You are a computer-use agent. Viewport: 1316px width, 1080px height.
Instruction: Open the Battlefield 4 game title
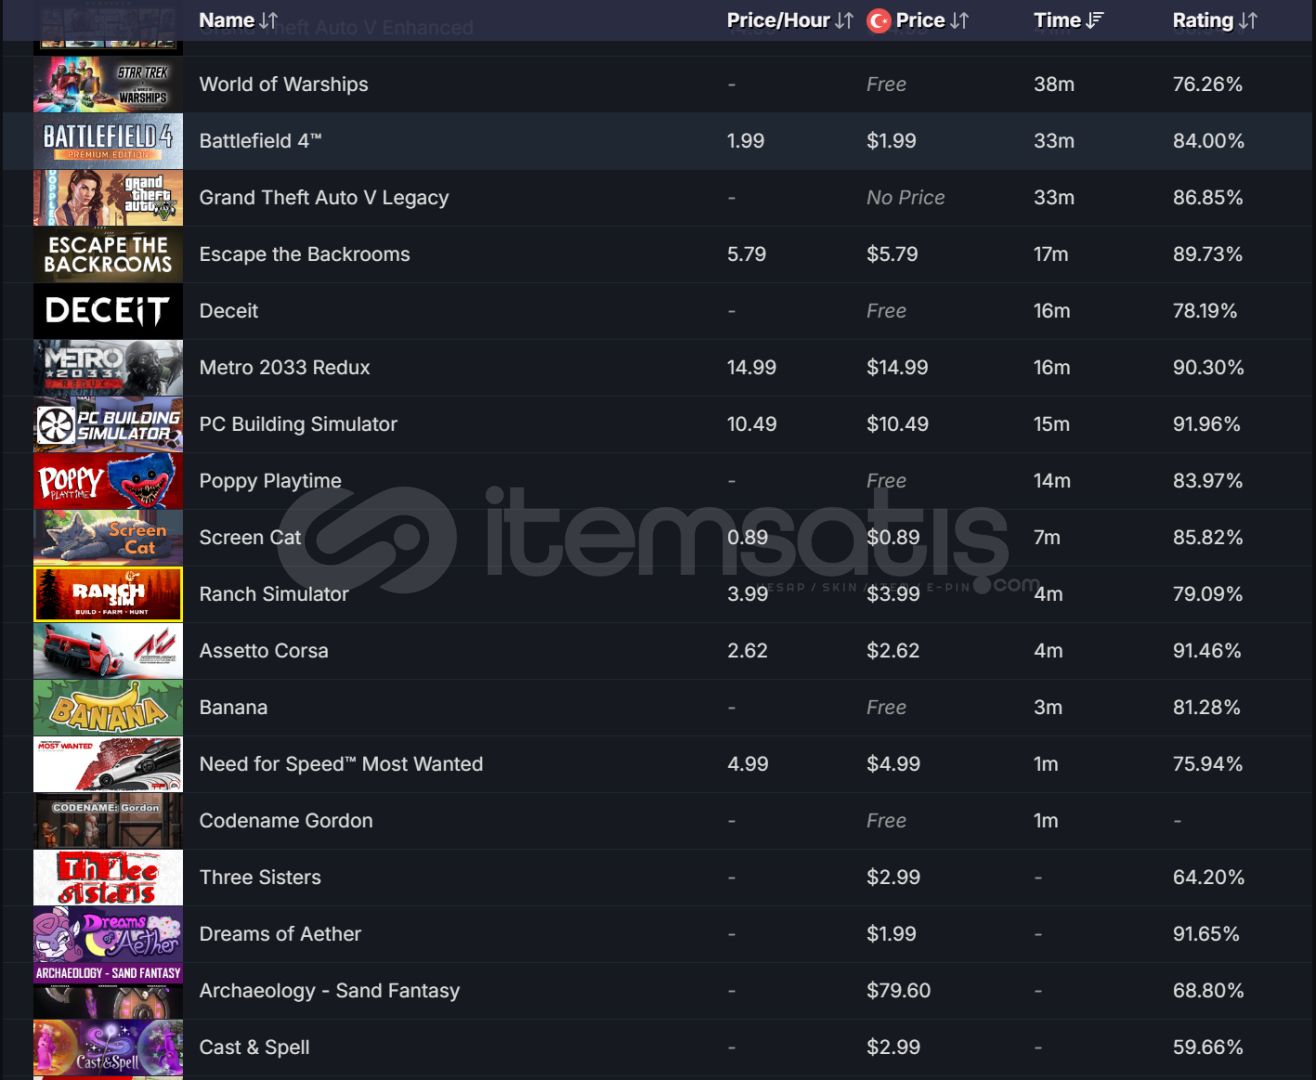tap(260, 141)
